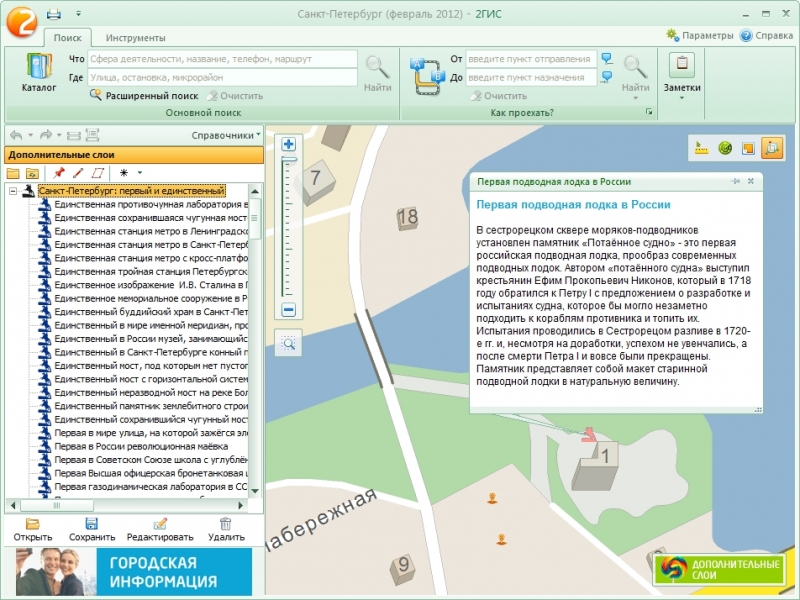Click the asterisk marker style icon

(123, 173)
